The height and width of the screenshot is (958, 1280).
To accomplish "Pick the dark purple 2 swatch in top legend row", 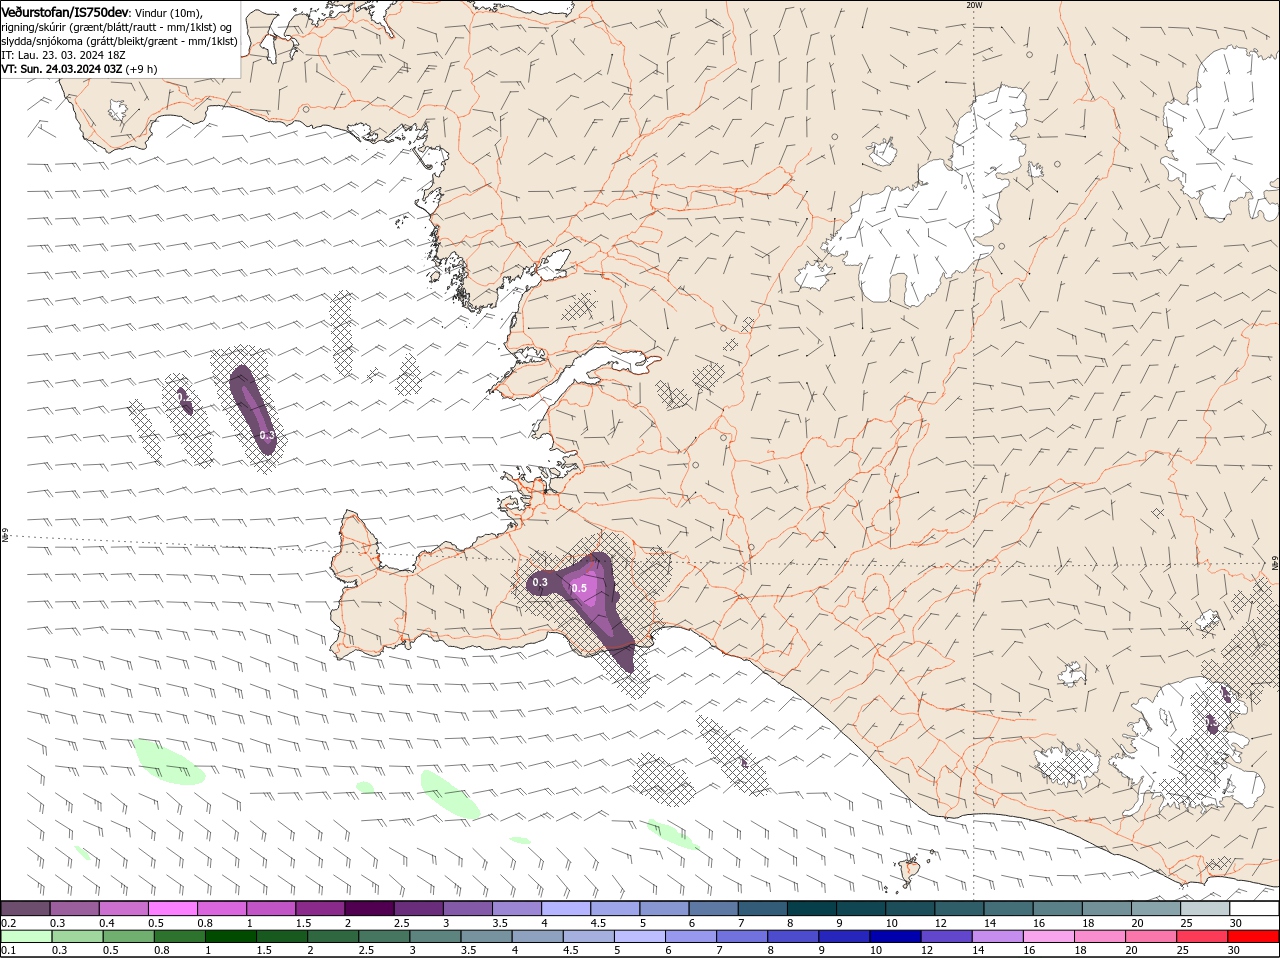I will pyautogui.click(x=370, y=907).
